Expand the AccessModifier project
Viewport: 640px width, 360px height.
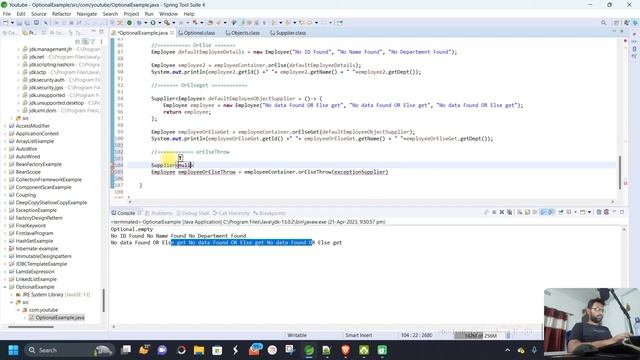5,126
